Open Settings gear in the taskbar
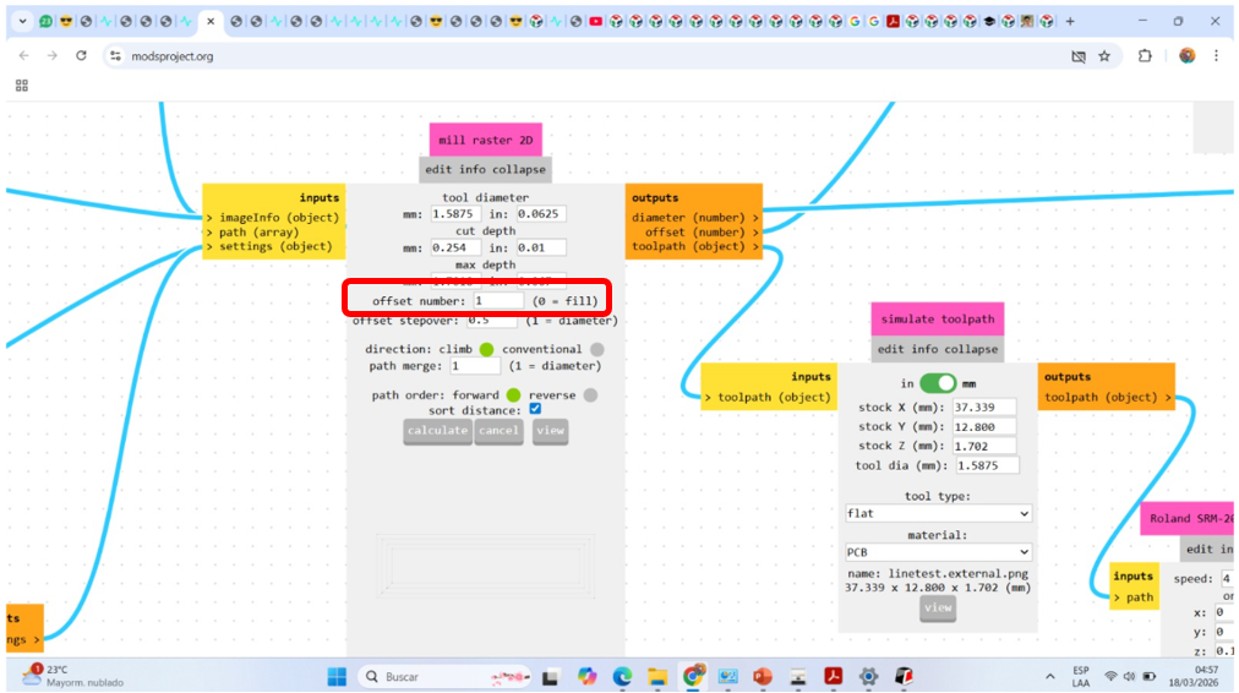The height and width of the screenshot is (693, 1239). click(x=868, y=677)
